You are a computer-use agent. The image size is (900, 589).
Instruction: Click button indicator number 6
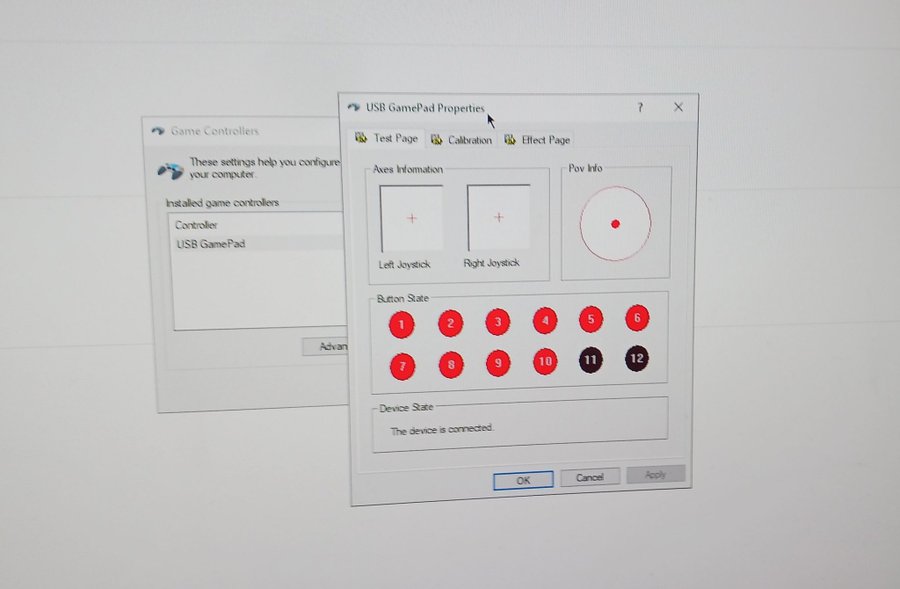pos(637,319)
